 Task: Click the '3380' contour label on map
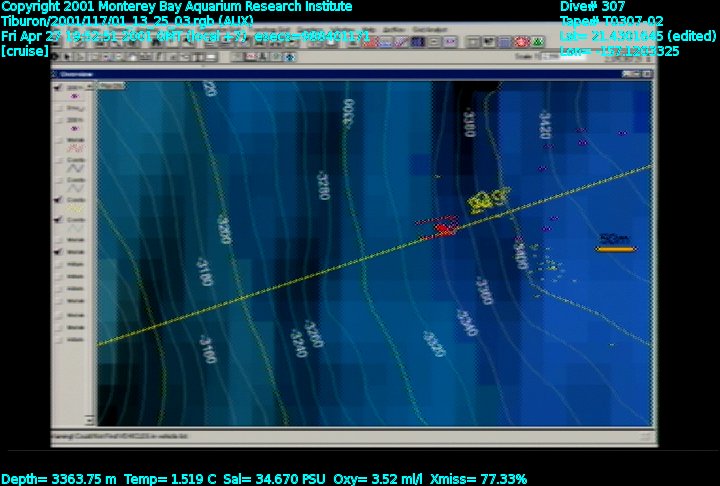pyautogui.click(x=469, y=123)
